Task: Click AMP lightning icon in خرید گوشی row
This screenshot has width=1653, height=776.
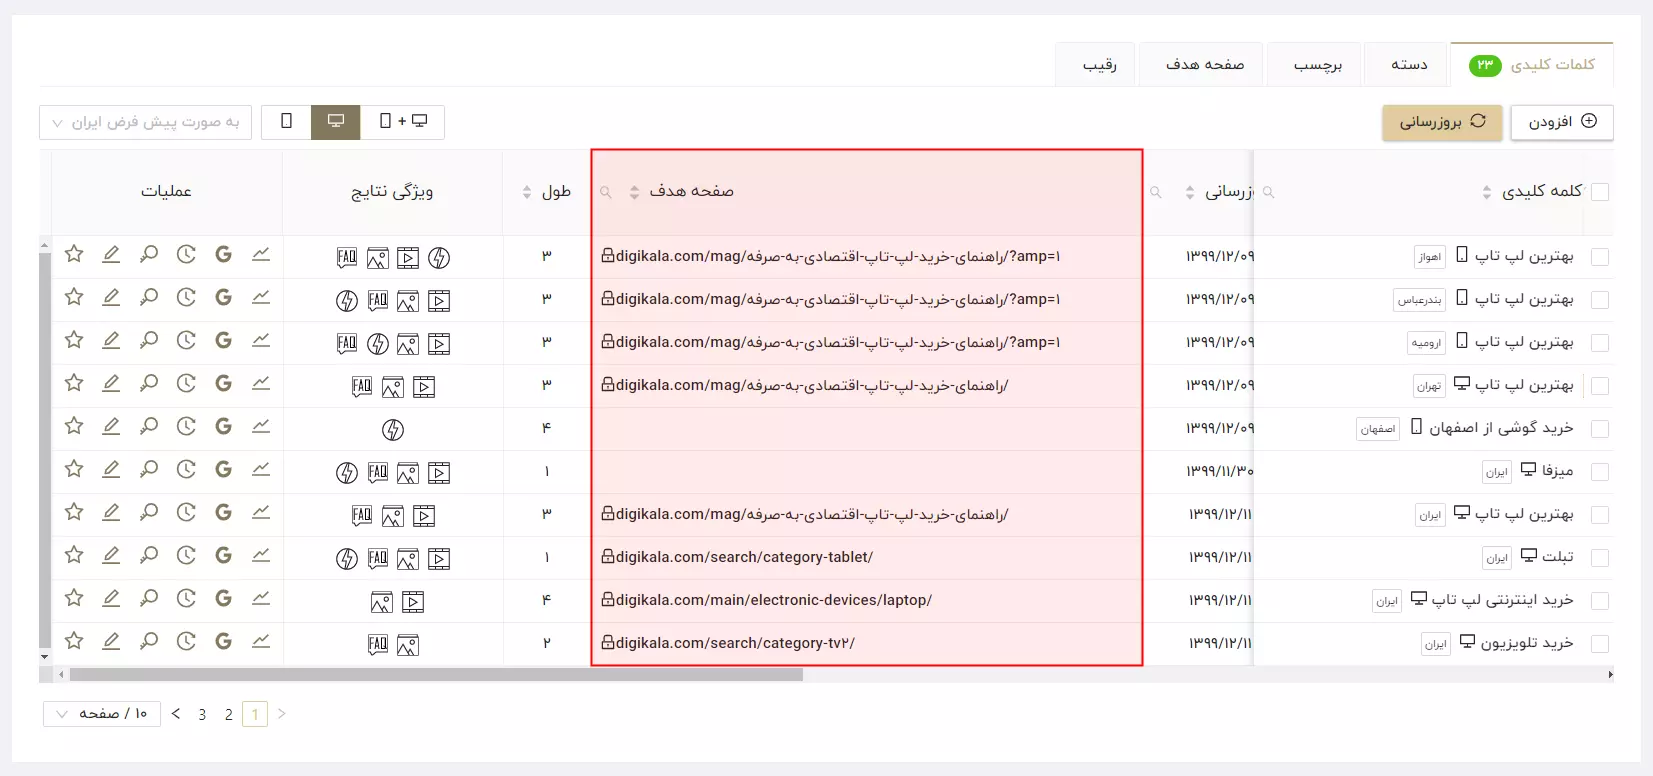Action: click(x=393, y=430)
